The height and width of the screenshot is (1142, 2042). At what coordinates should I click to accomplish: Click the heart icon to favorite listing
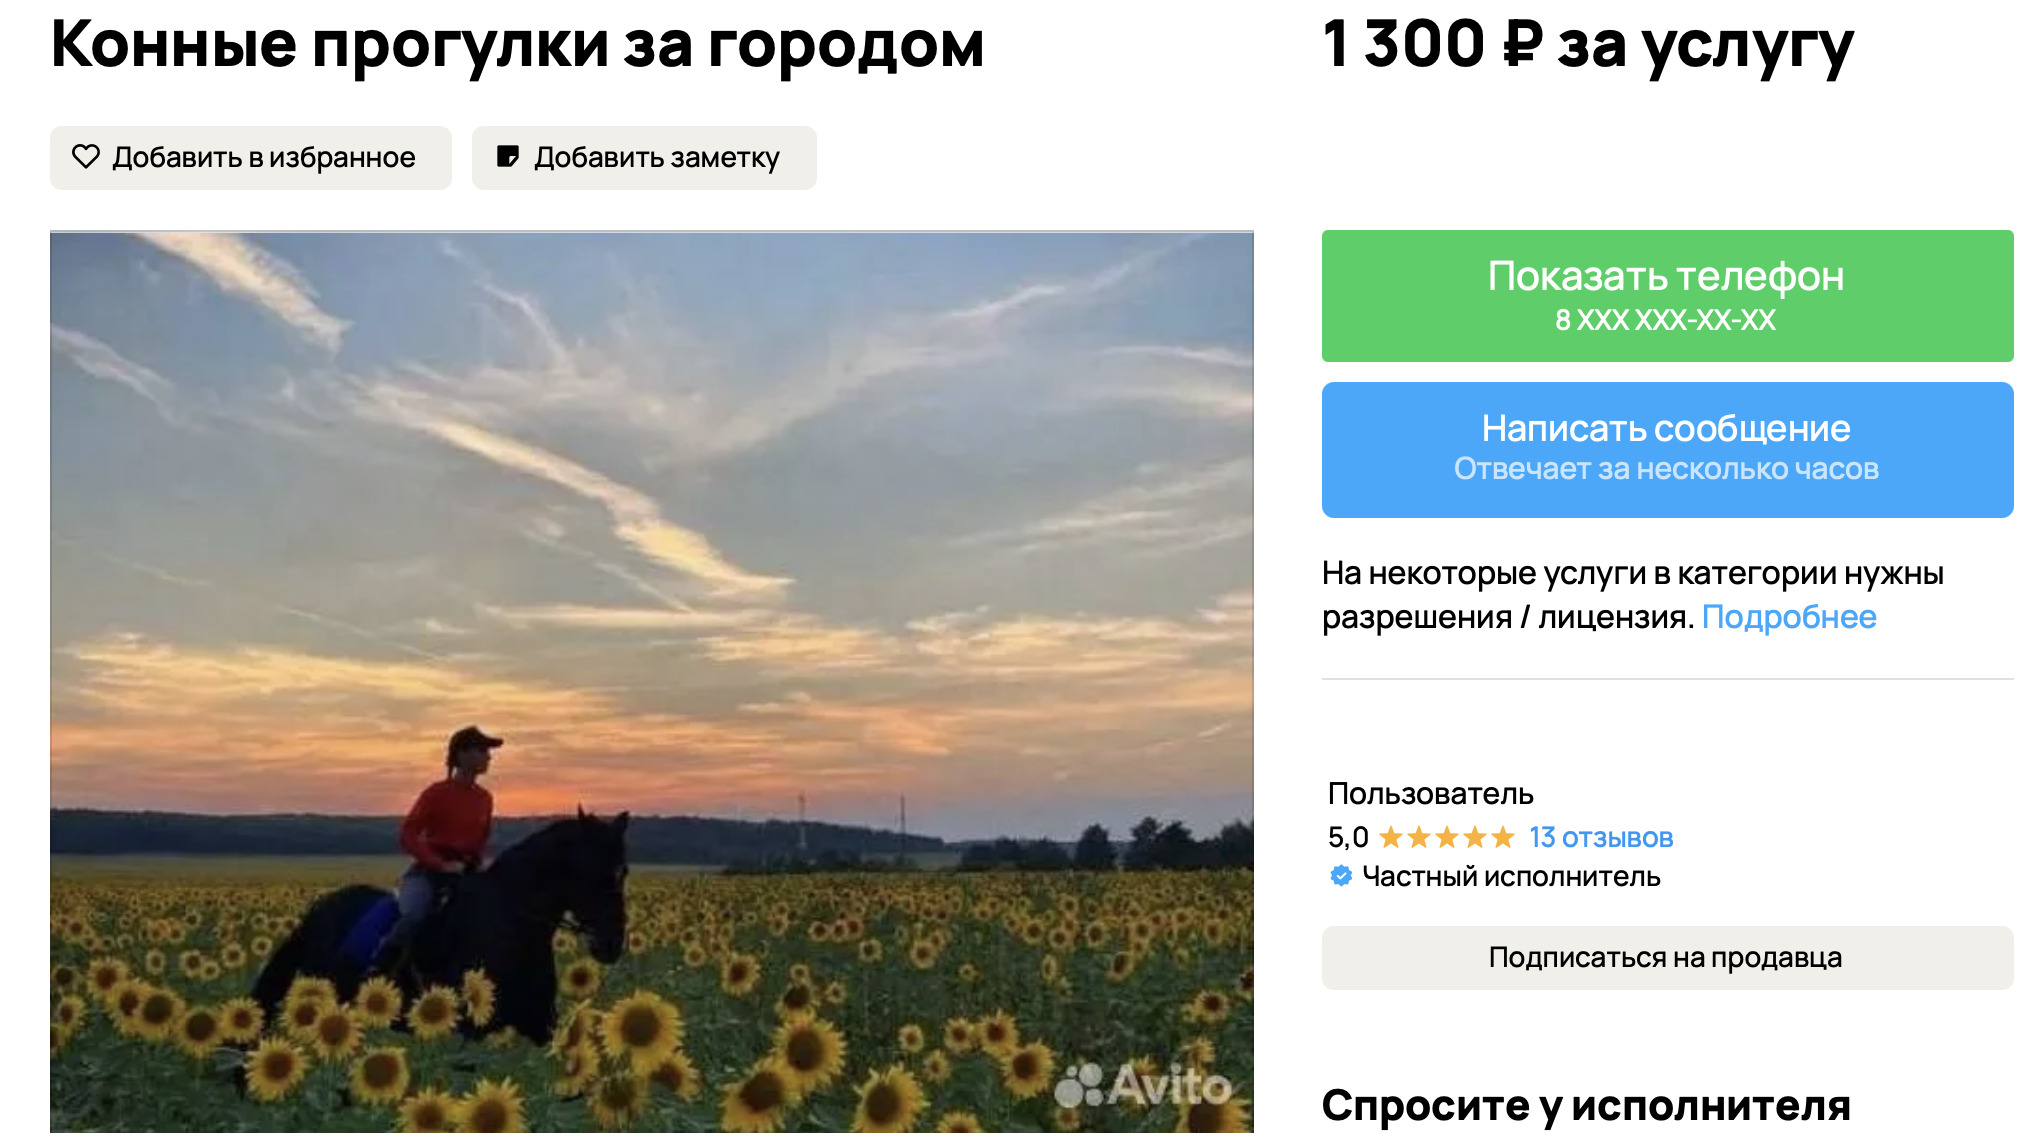(86, 157)
